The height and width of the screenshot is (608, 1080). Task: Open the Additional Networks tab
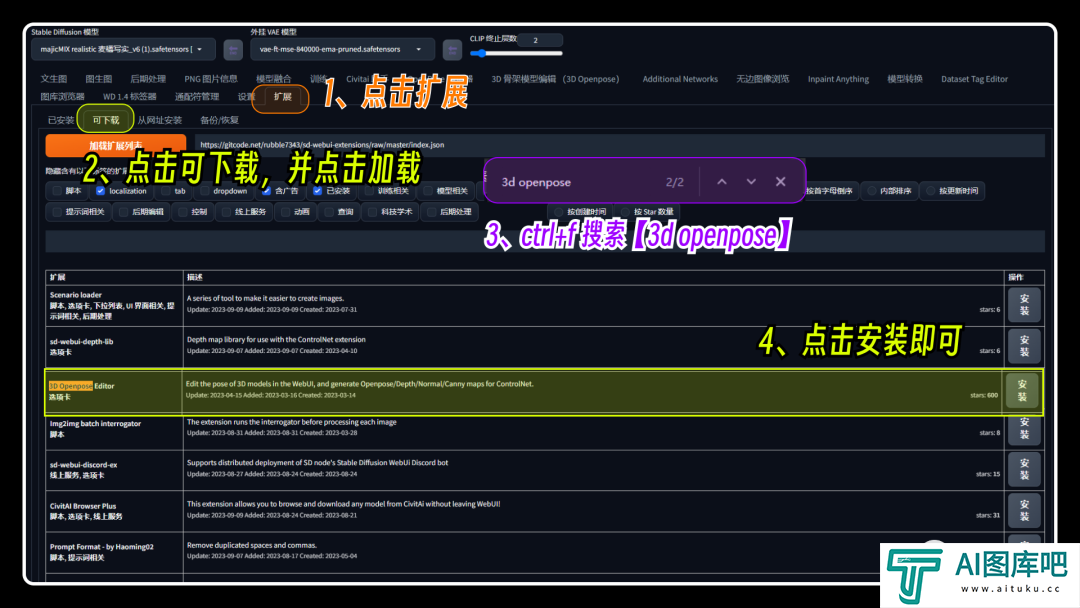[x=680, y=79]
